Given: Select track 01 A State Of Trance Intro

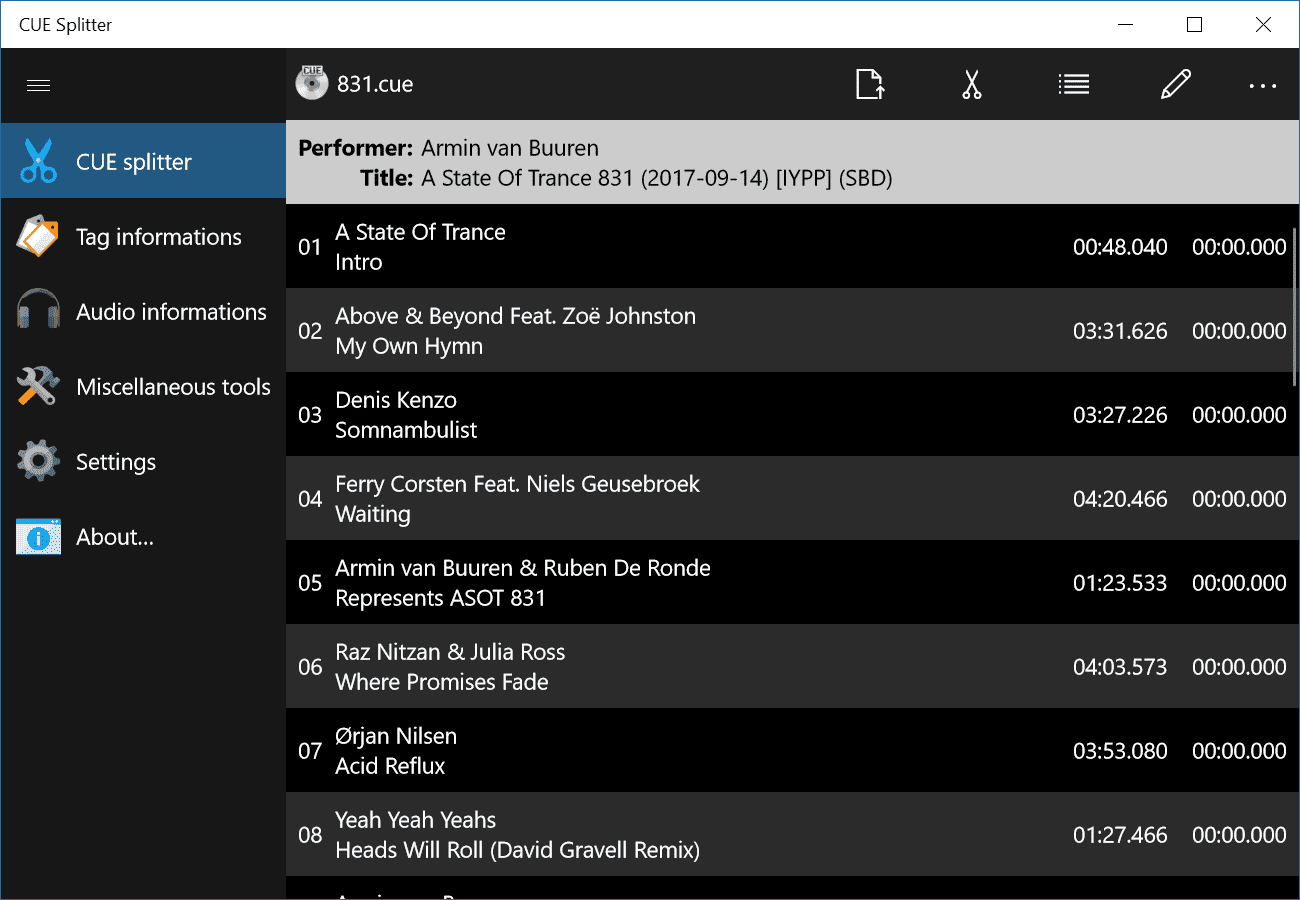Looking at the screenshot, I should click(793, 247).
